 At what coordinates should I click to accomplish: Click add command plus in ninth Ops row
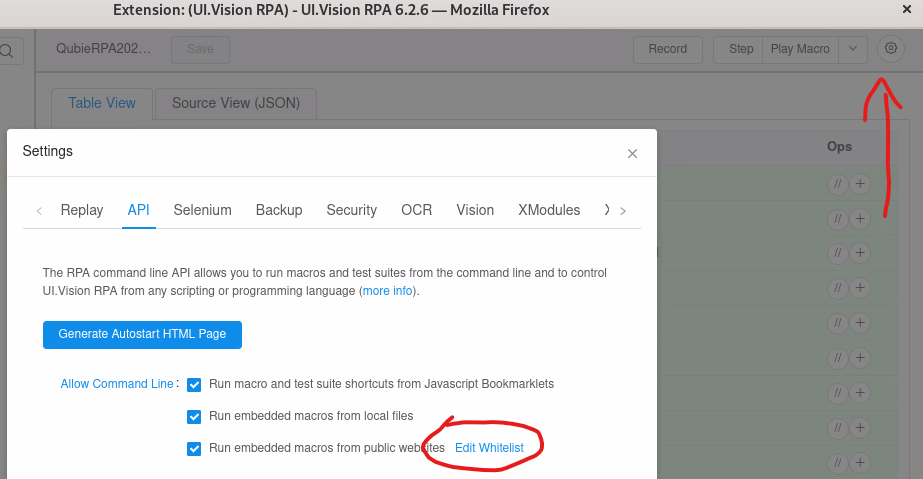[x=860, y=463]
